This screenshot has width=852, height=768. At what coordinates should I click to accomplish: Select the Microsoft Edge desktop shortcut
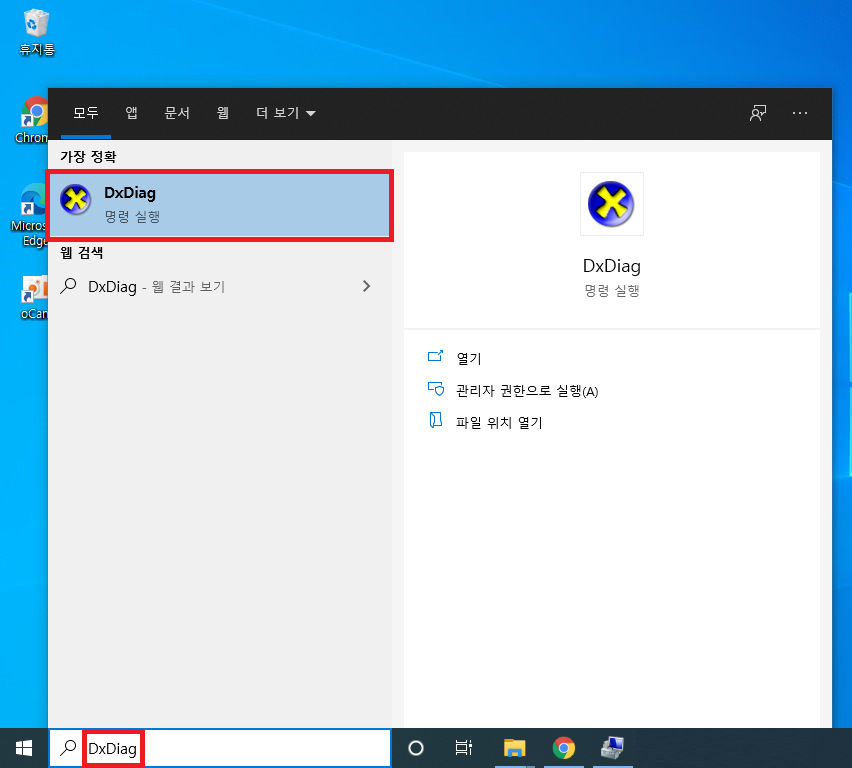coord(29,215)
